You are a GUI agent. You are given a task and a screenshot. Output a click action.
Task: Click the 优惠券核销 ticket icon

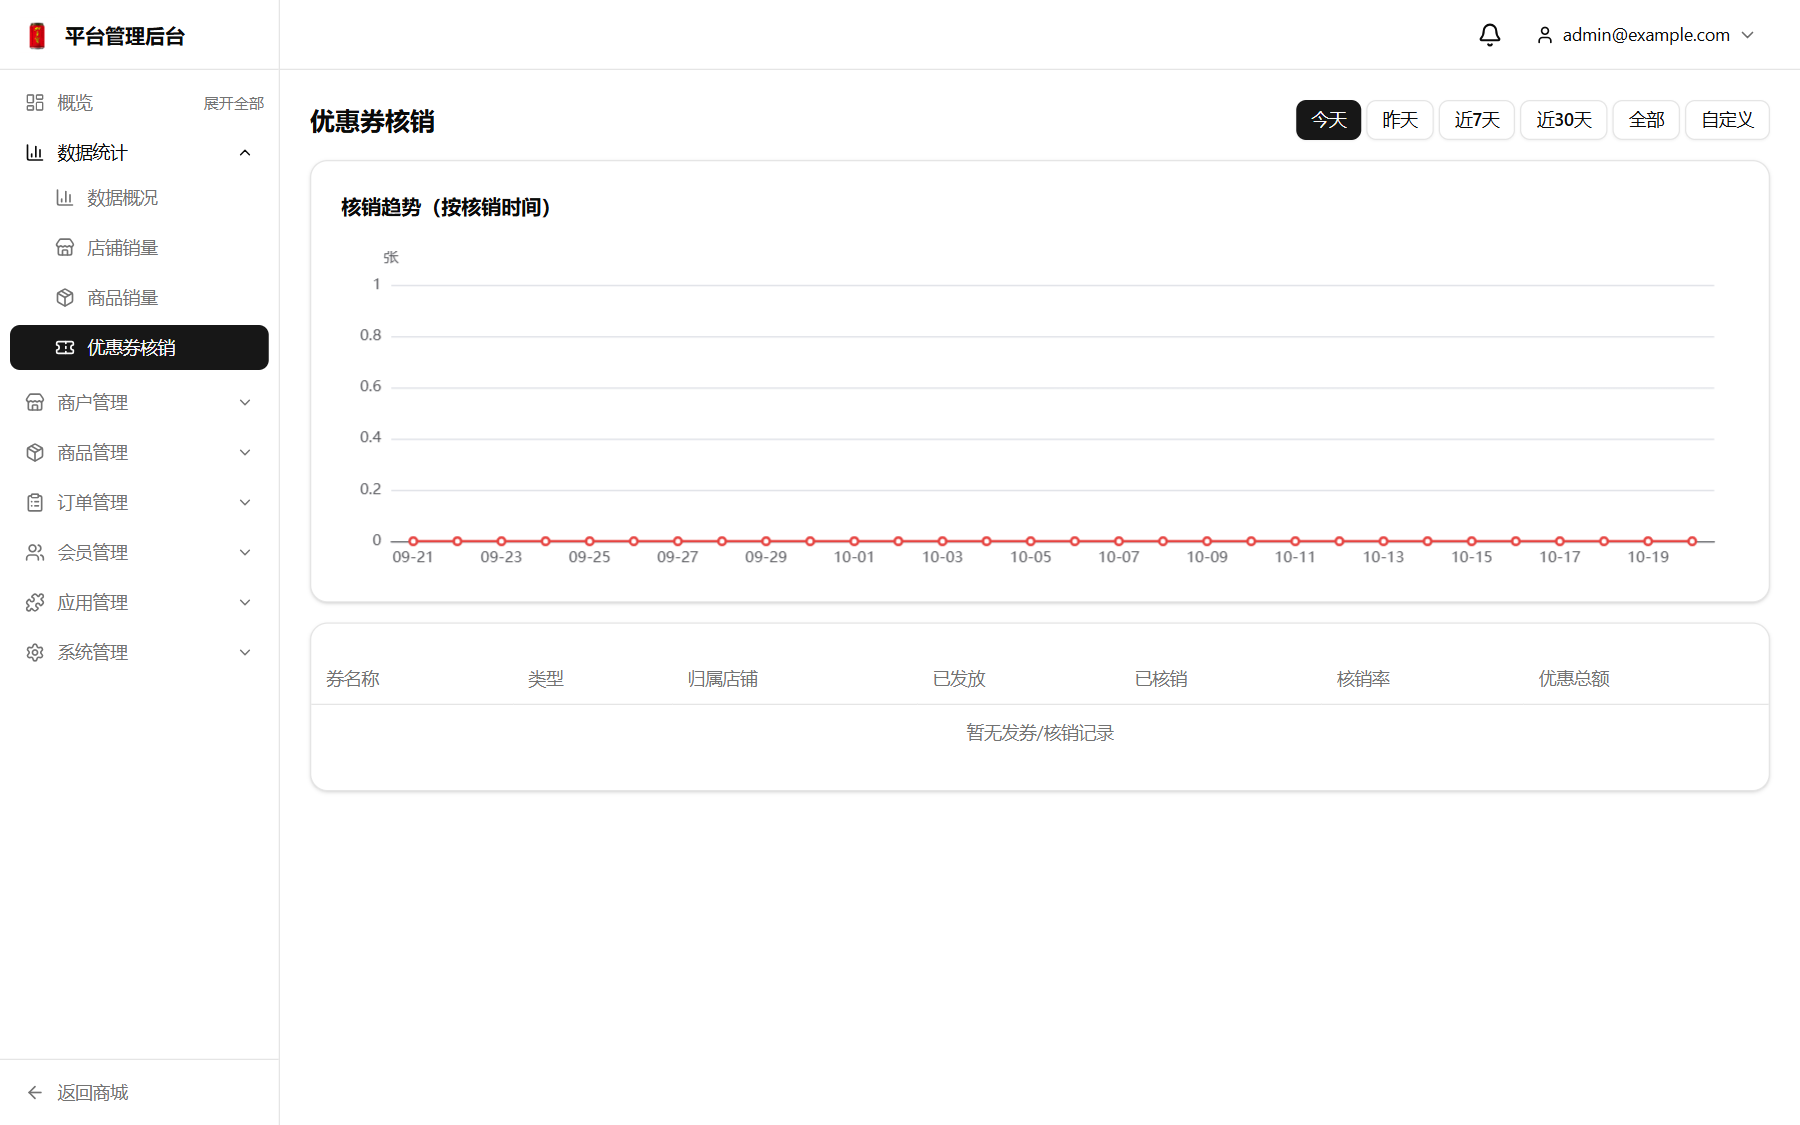pos(65,347)
